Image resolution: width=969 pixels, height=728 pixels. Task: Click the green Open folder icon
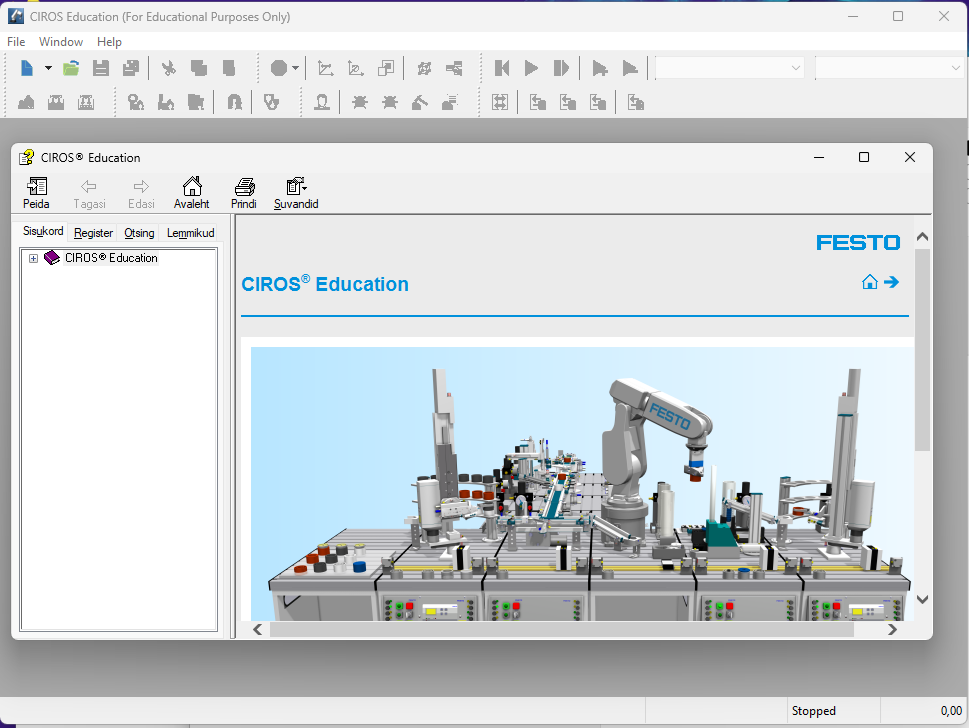click(71, 68)
